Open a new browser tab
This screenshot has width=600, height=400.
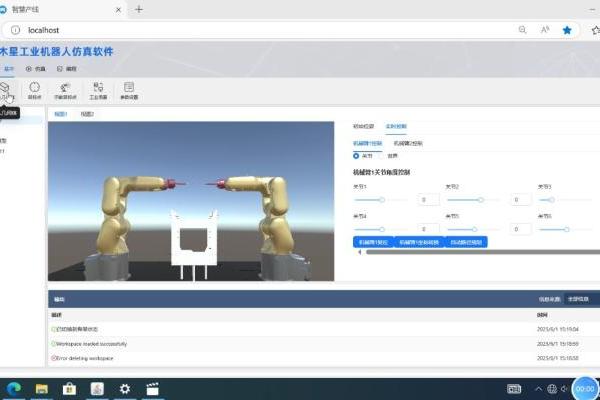pos(139,9)
